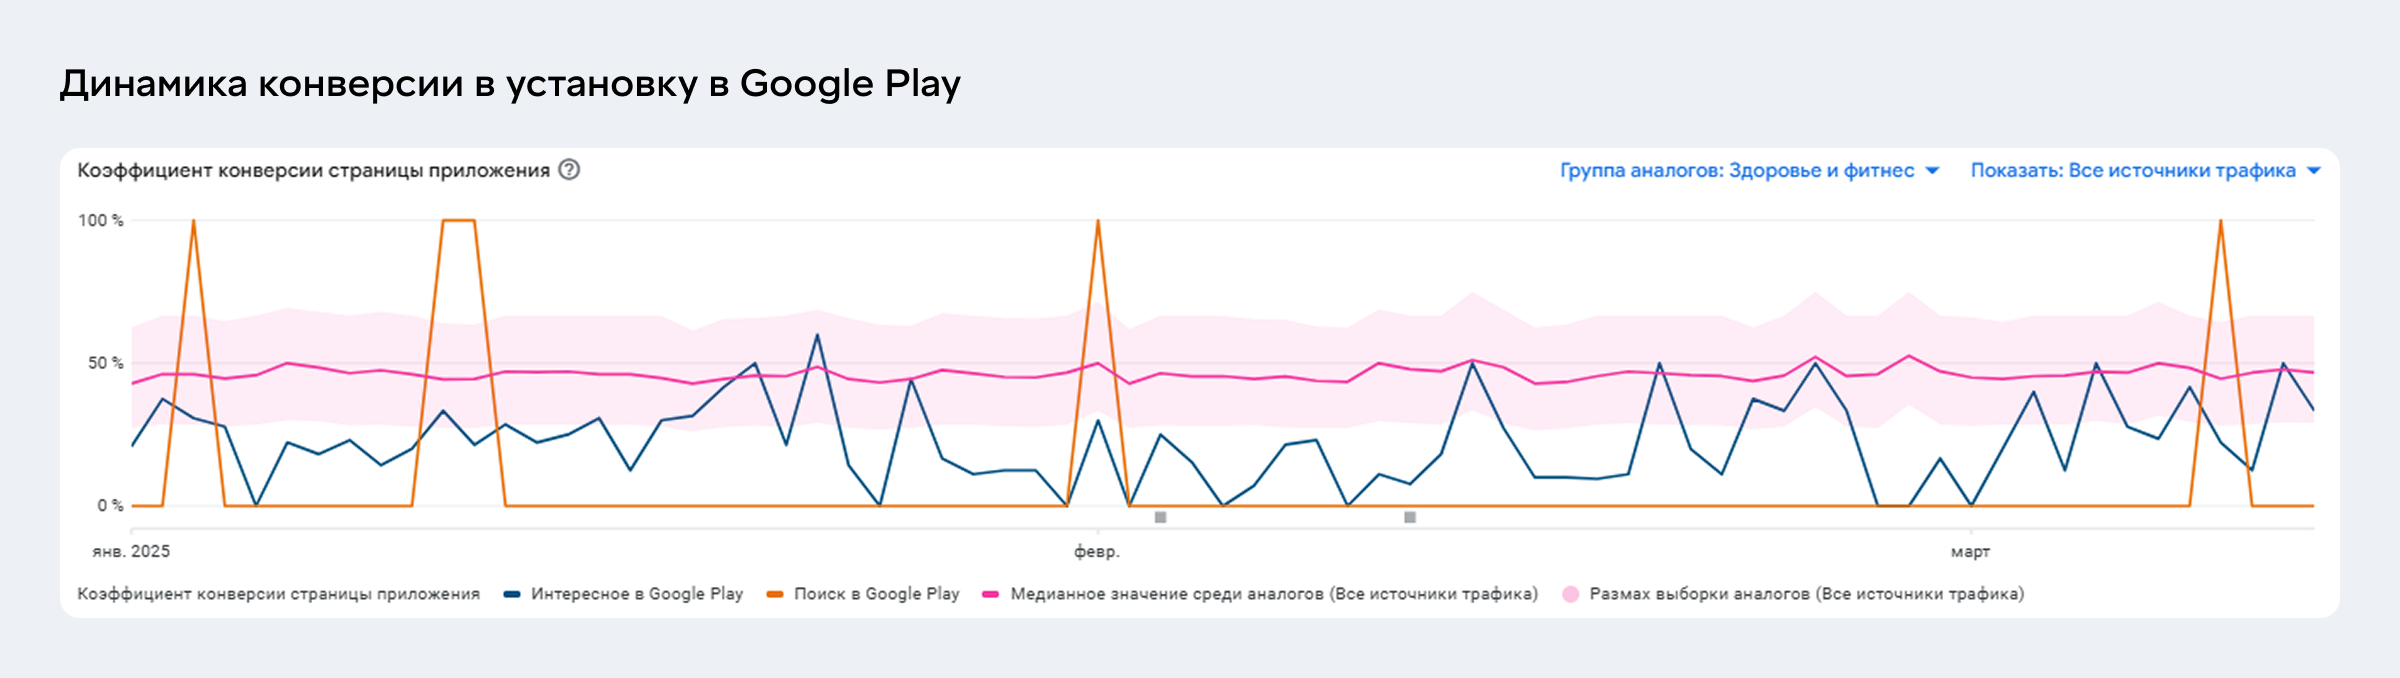Click the март month label on axis

coord(1970,551)
